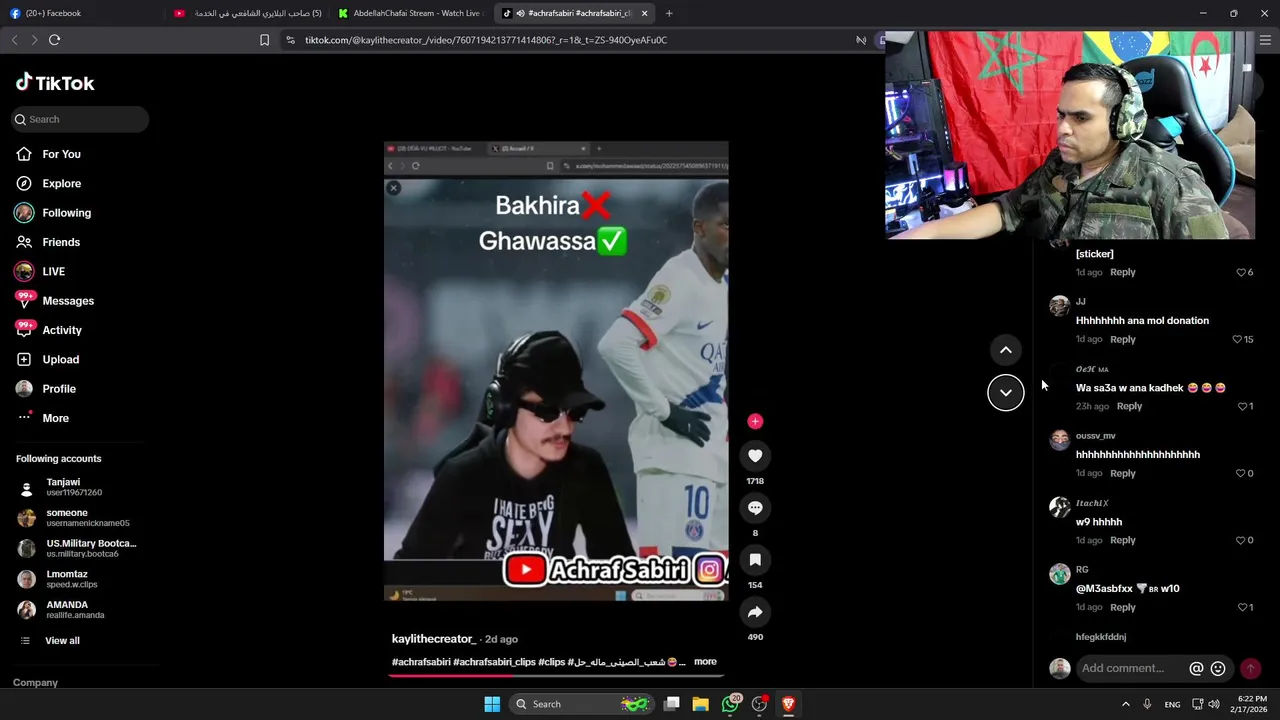Reply to JJ's comment
The width and height of the screenshot is (1280, 720).
(1122, 339)
